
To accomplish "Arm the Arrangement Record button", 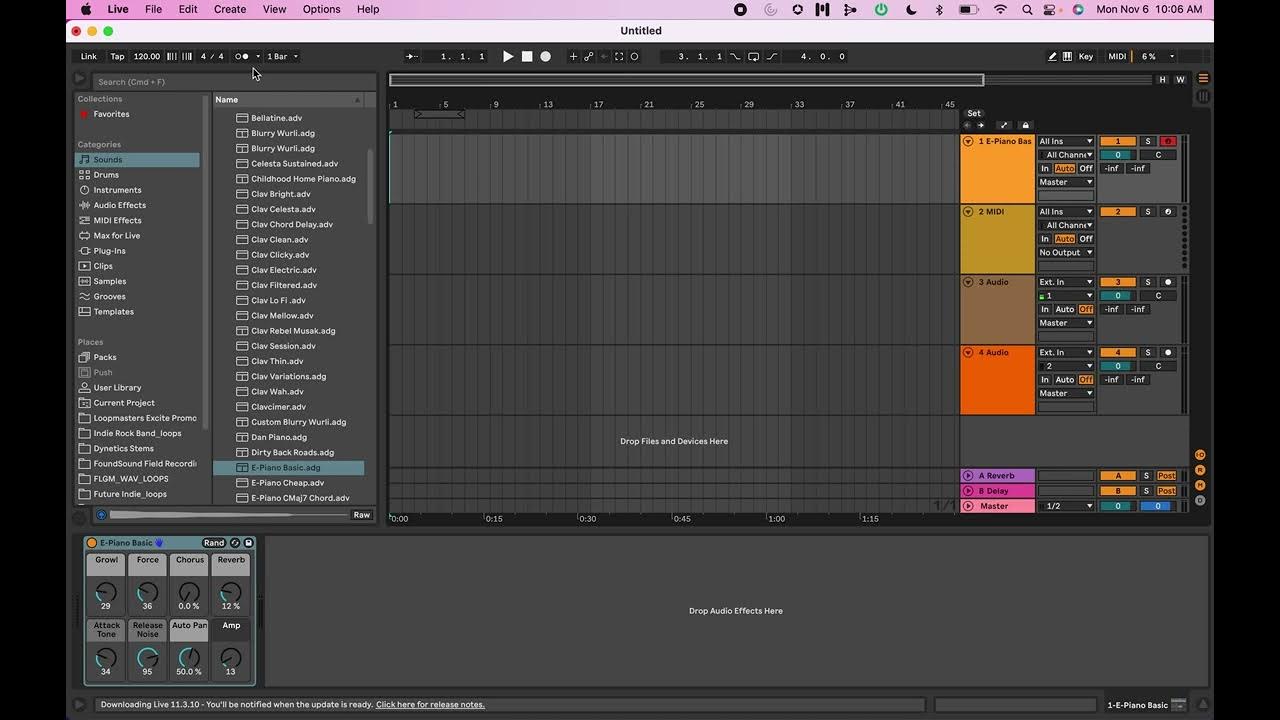I will pos(546,57).
